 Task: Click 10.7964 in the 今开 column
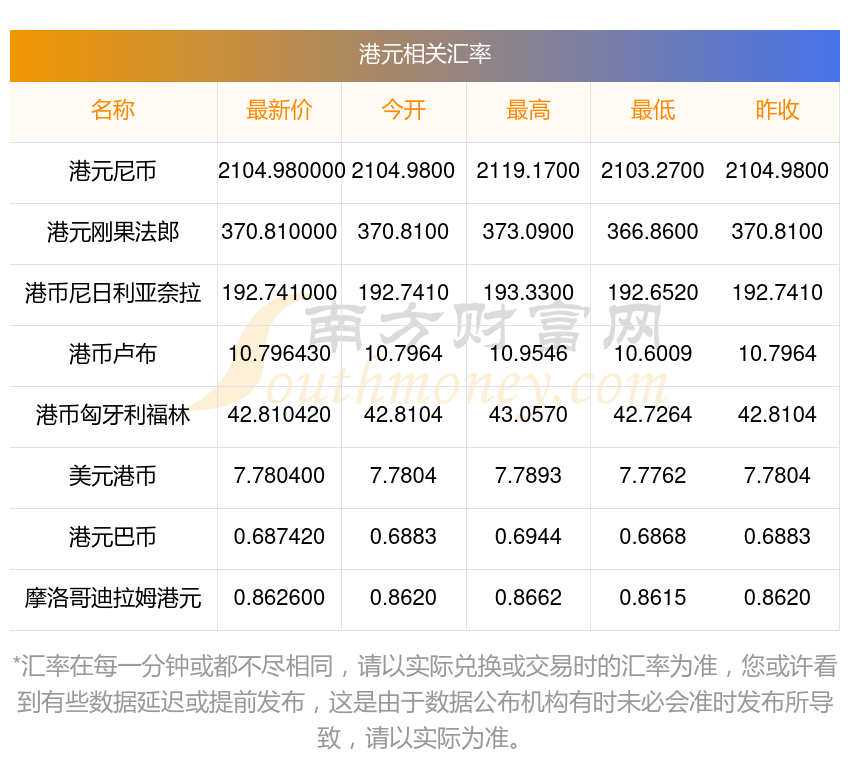pyautogui.click(x=403, y=354)
